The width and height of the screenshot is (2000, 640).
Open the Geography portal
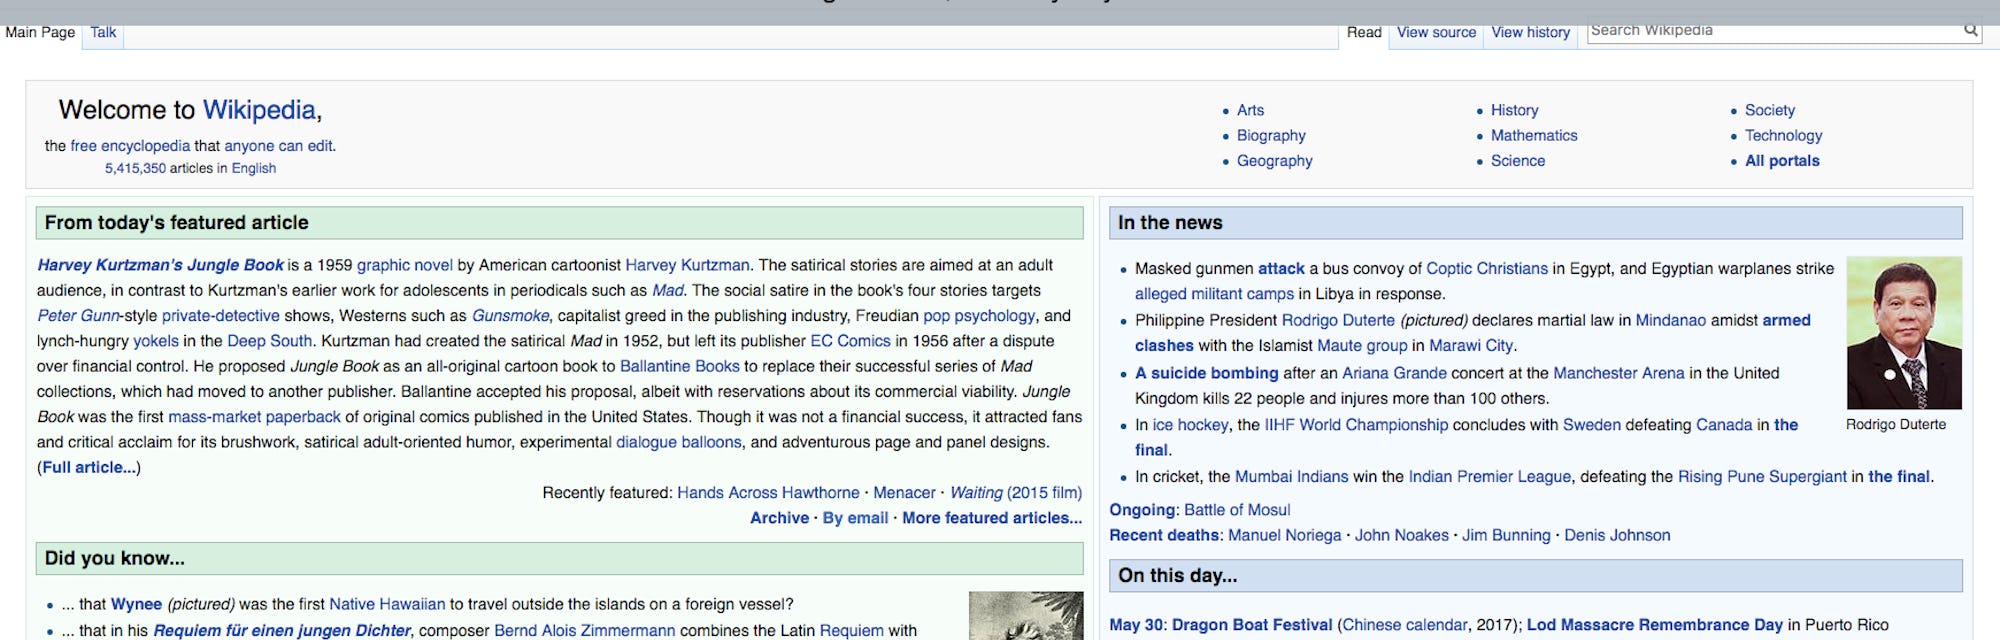coord(1274,161)
